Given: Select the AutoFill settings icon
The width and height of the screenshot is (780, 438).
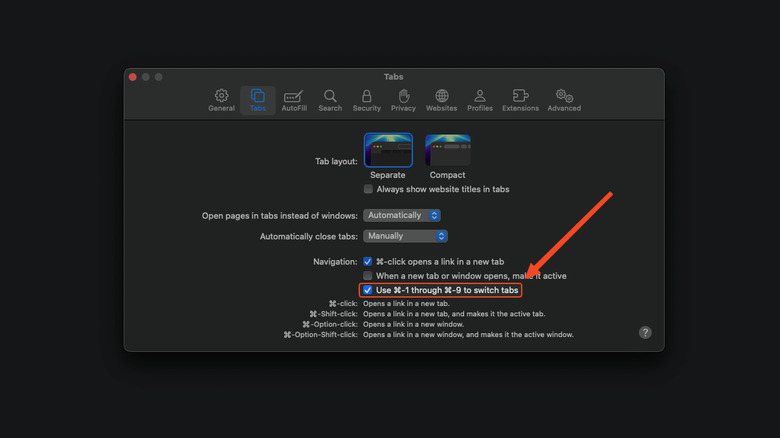Looking at the screenshot, I should [294, 99].
